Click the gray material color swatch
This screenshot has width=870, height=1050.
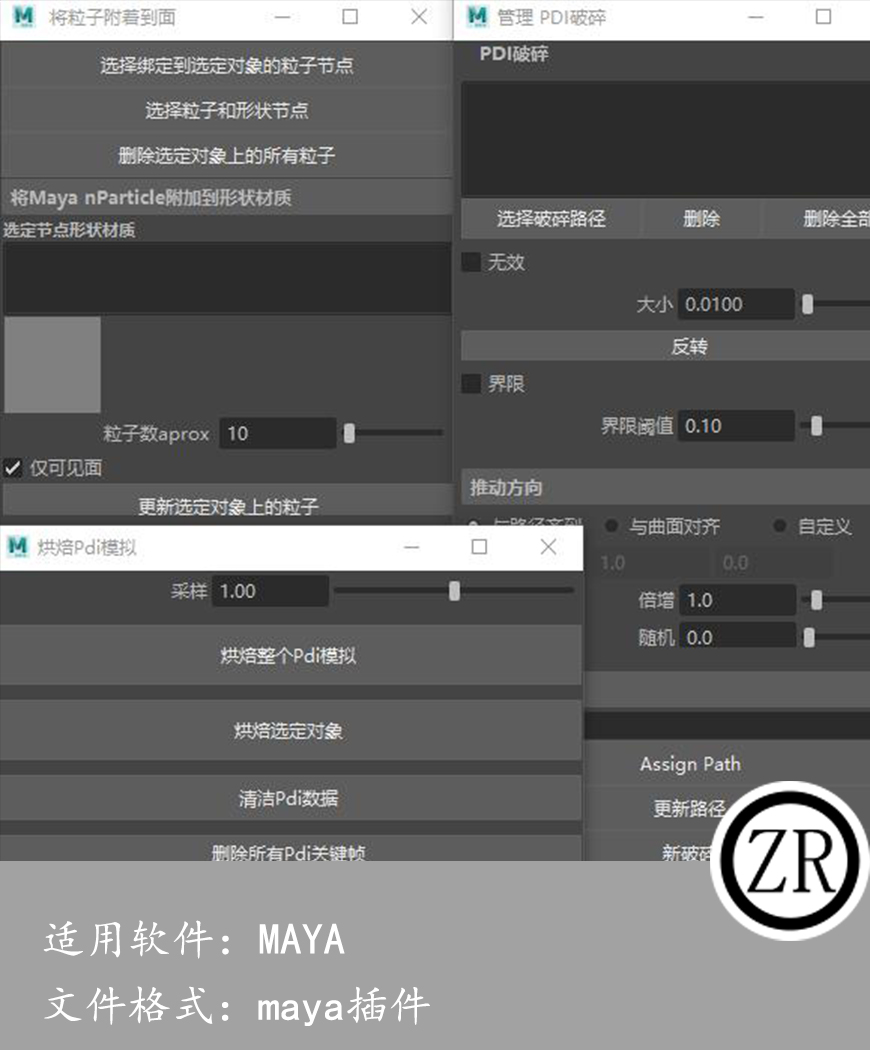54,365
